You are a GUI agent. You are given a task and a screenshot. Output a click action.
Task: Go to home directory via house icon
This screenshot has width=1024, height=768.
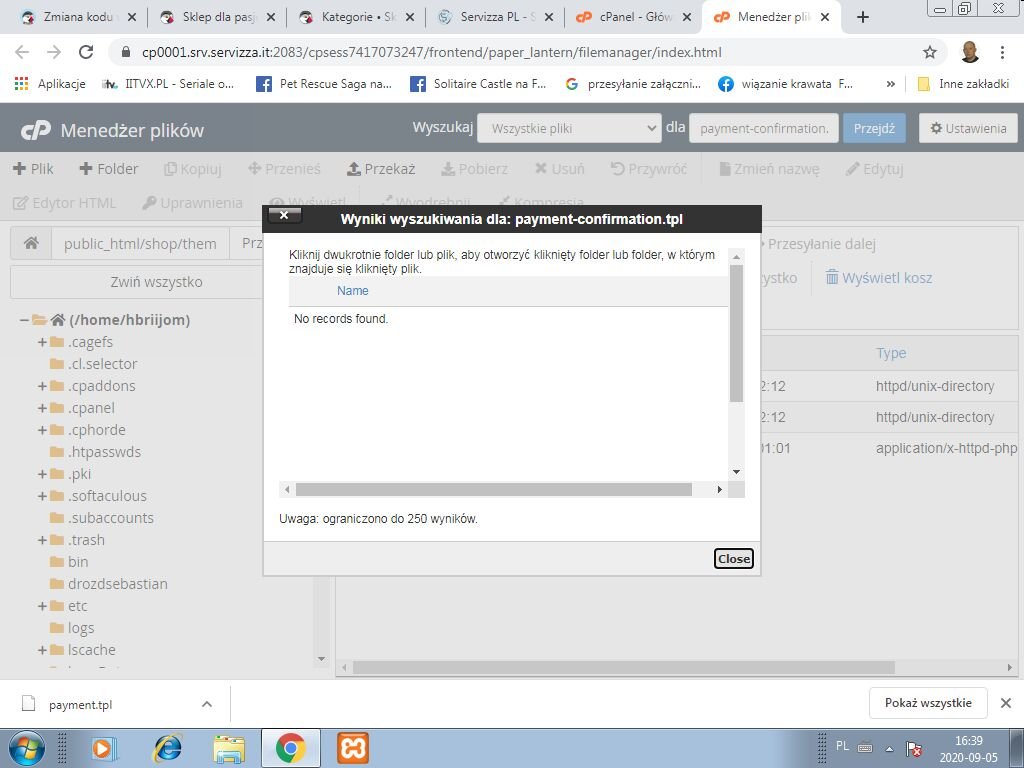(31, 244)
